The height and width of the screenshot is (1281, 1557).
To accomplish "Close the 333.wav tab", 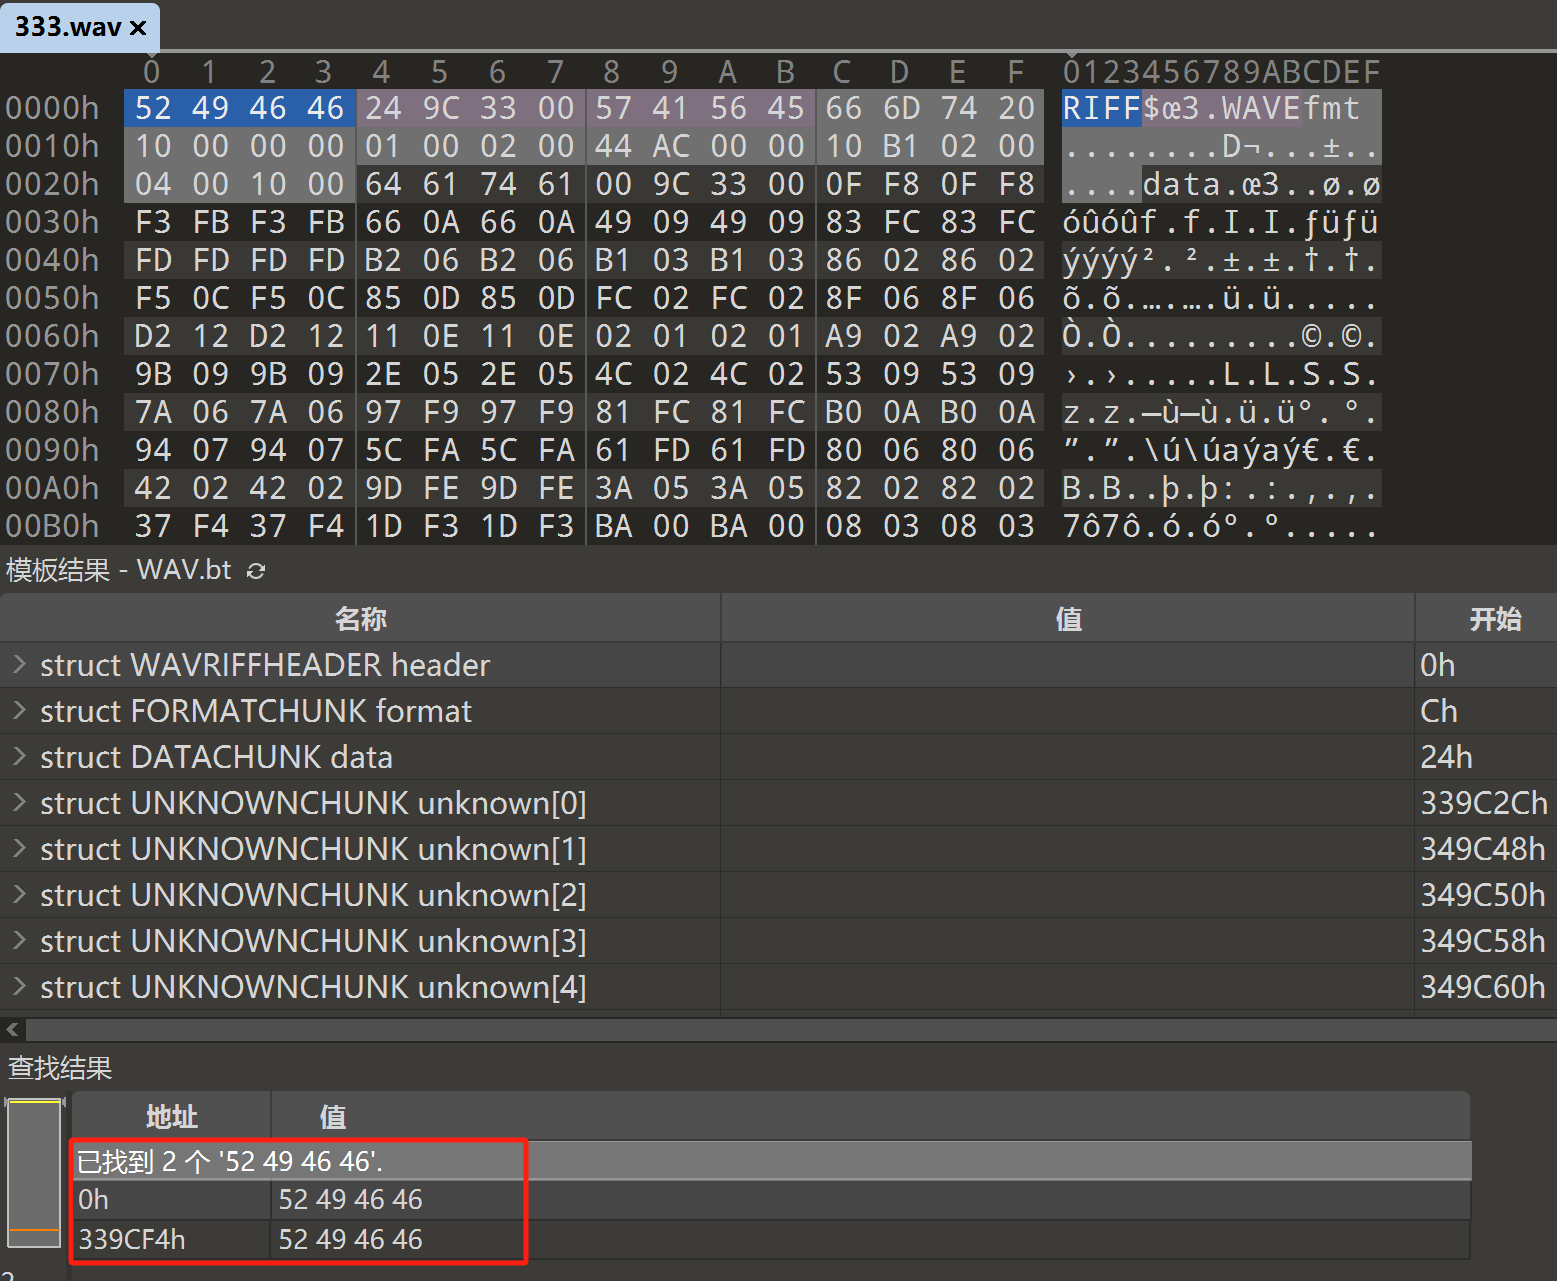I will [x=138, y=27].
